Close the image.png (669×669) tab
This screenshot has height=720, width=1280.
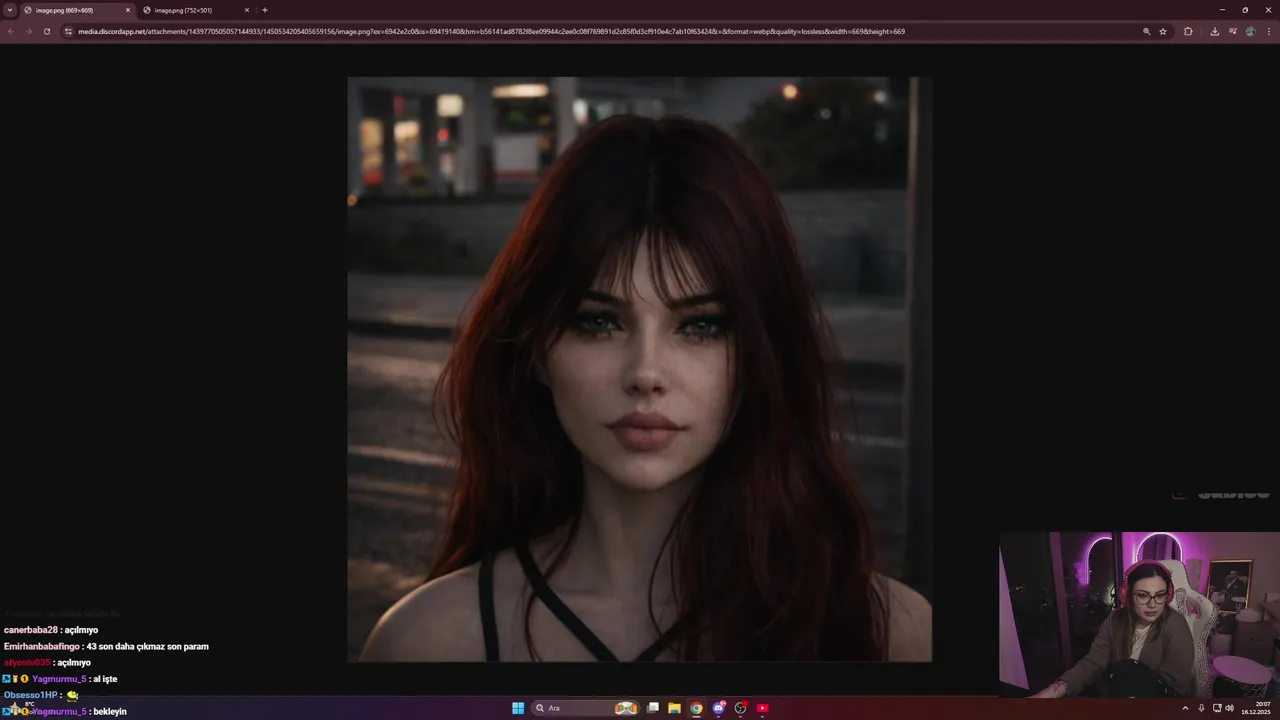pyautogui.click(x=128, y=10)
